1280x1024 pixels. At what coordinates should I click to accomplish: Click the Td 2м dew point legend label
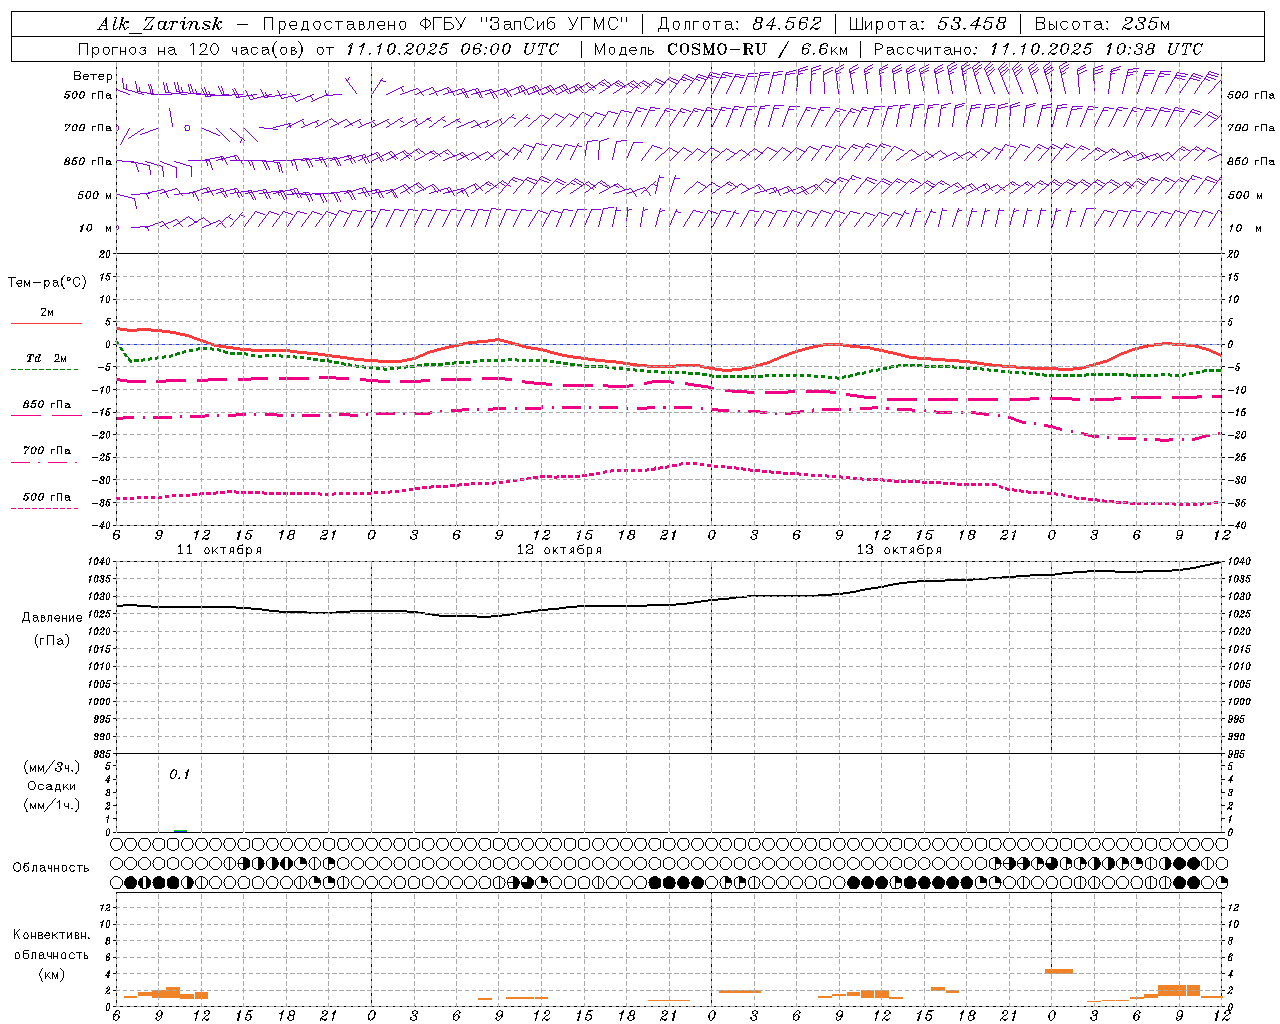coord(47,358)
